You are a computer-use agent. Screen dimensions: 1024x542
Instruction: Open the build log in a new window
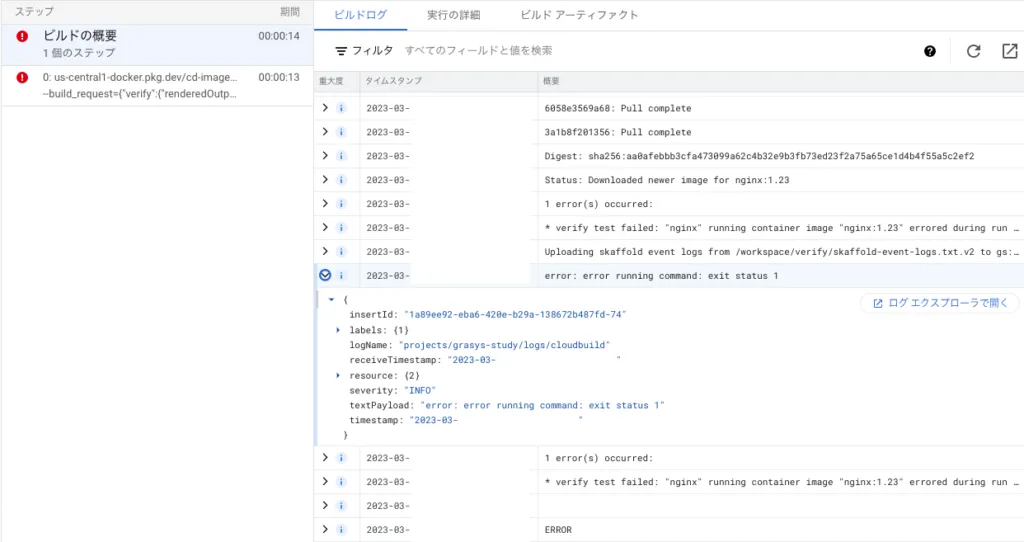tap(1010, 51)
